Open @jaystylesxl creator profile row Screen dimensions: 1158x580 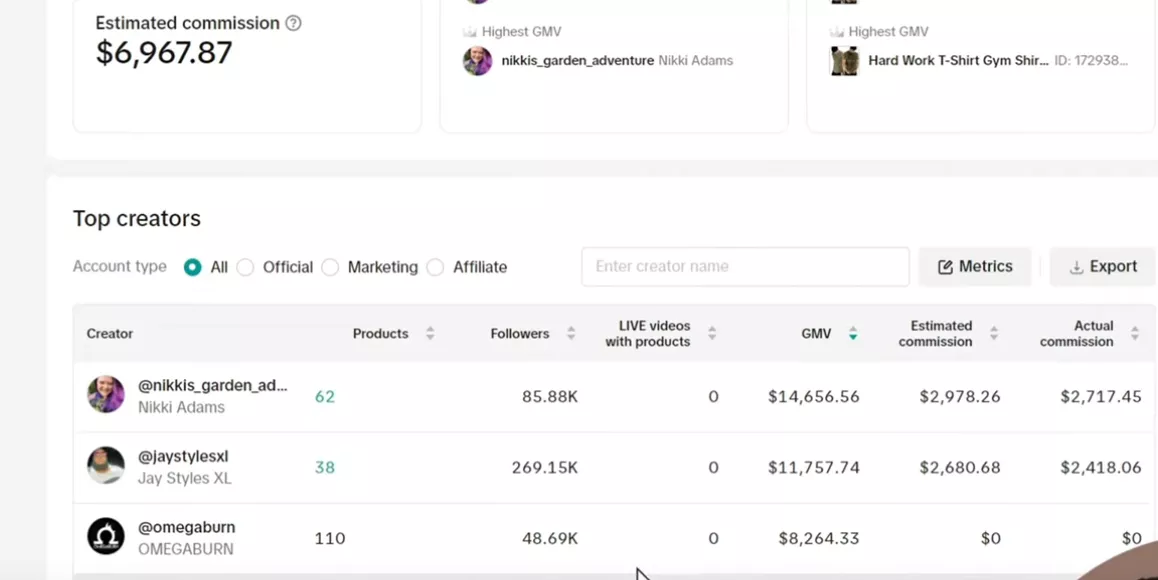pyautogui.click(x=614, y=468)
